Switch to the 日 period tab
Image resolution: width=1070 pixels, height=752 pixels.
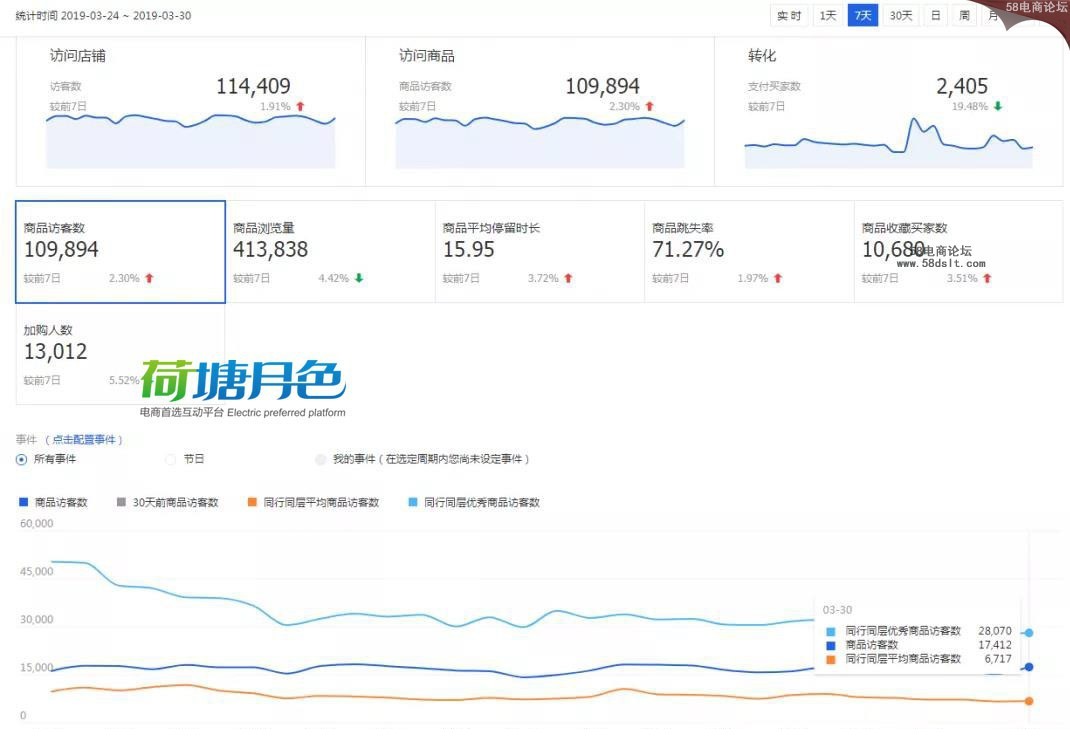point(936,15)
